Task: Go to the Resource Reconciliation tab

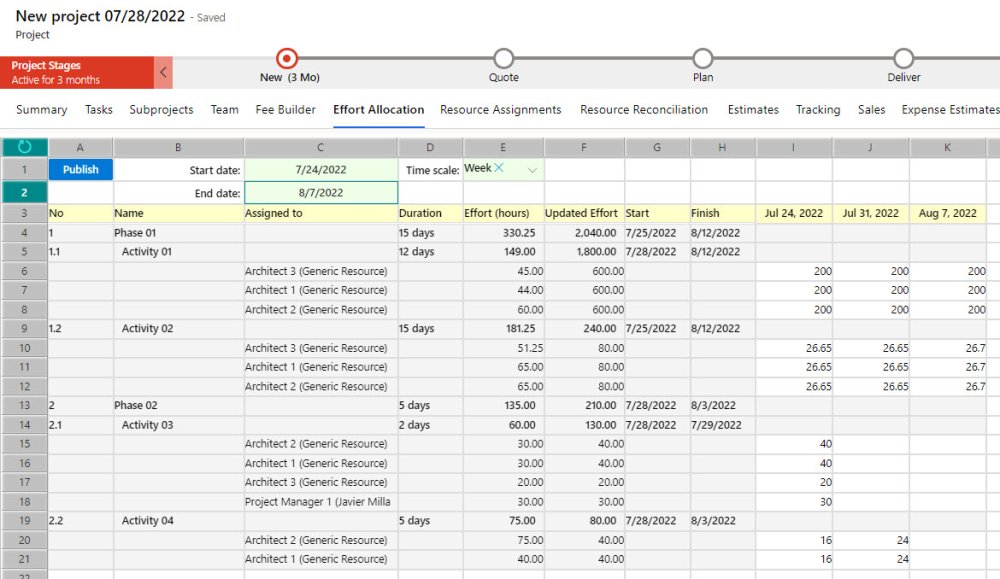Action: pyautogui.click(x=644, y=110)
